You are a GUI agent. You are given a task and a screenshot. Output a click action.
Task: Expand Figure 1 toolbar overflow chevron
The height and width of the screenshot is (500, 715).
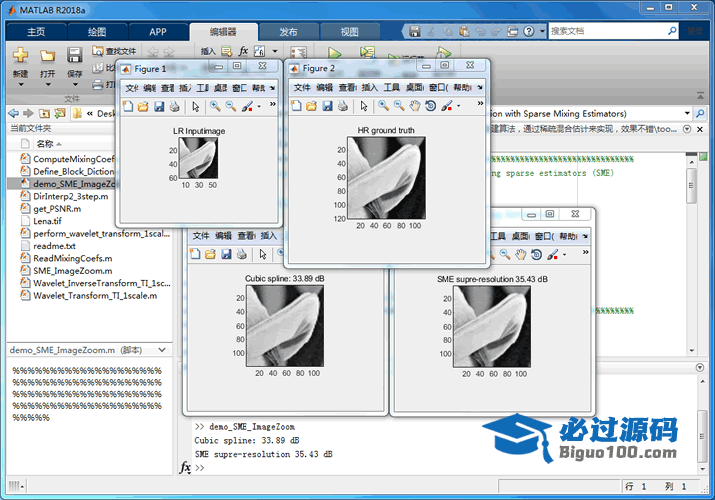pyautogui.click(x=272, y=104)
